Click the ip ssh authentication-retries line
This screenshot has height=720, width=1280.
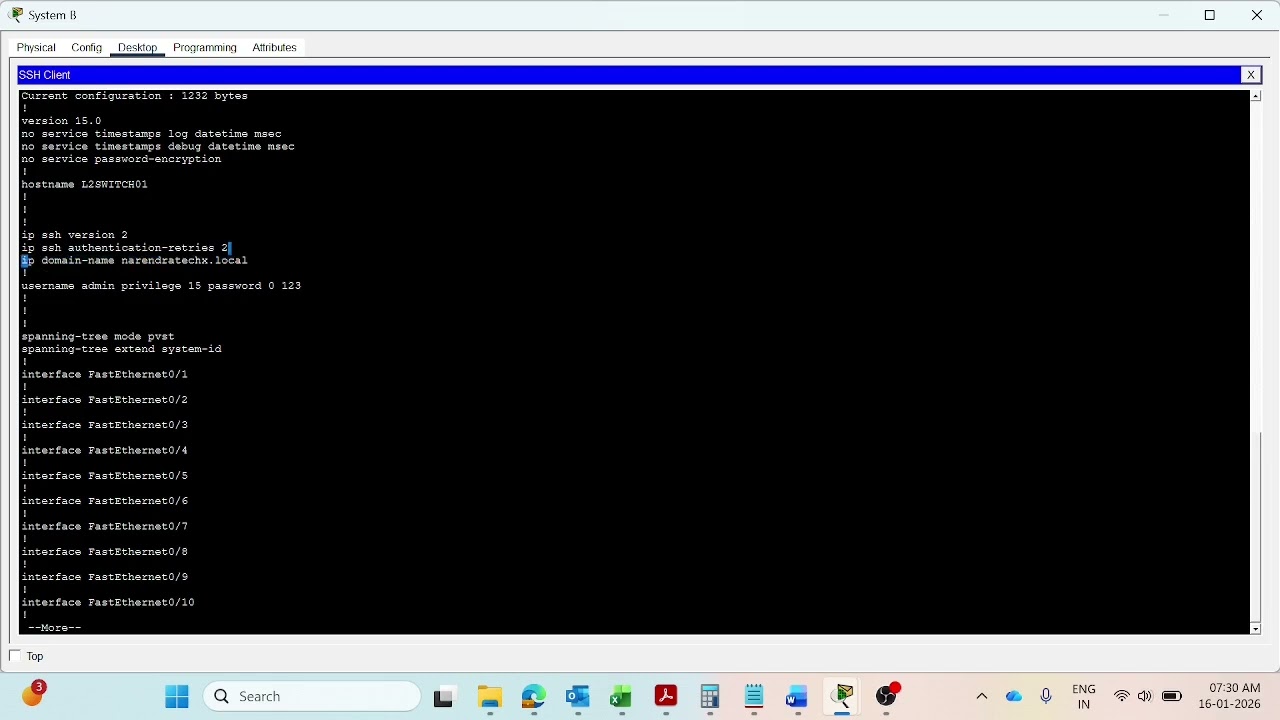(x=125, y=248)
